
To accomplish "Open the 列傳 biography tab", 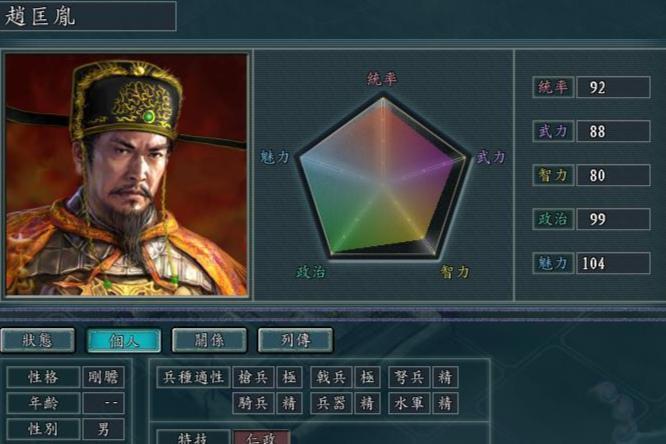I will click(x=295, y=340).
